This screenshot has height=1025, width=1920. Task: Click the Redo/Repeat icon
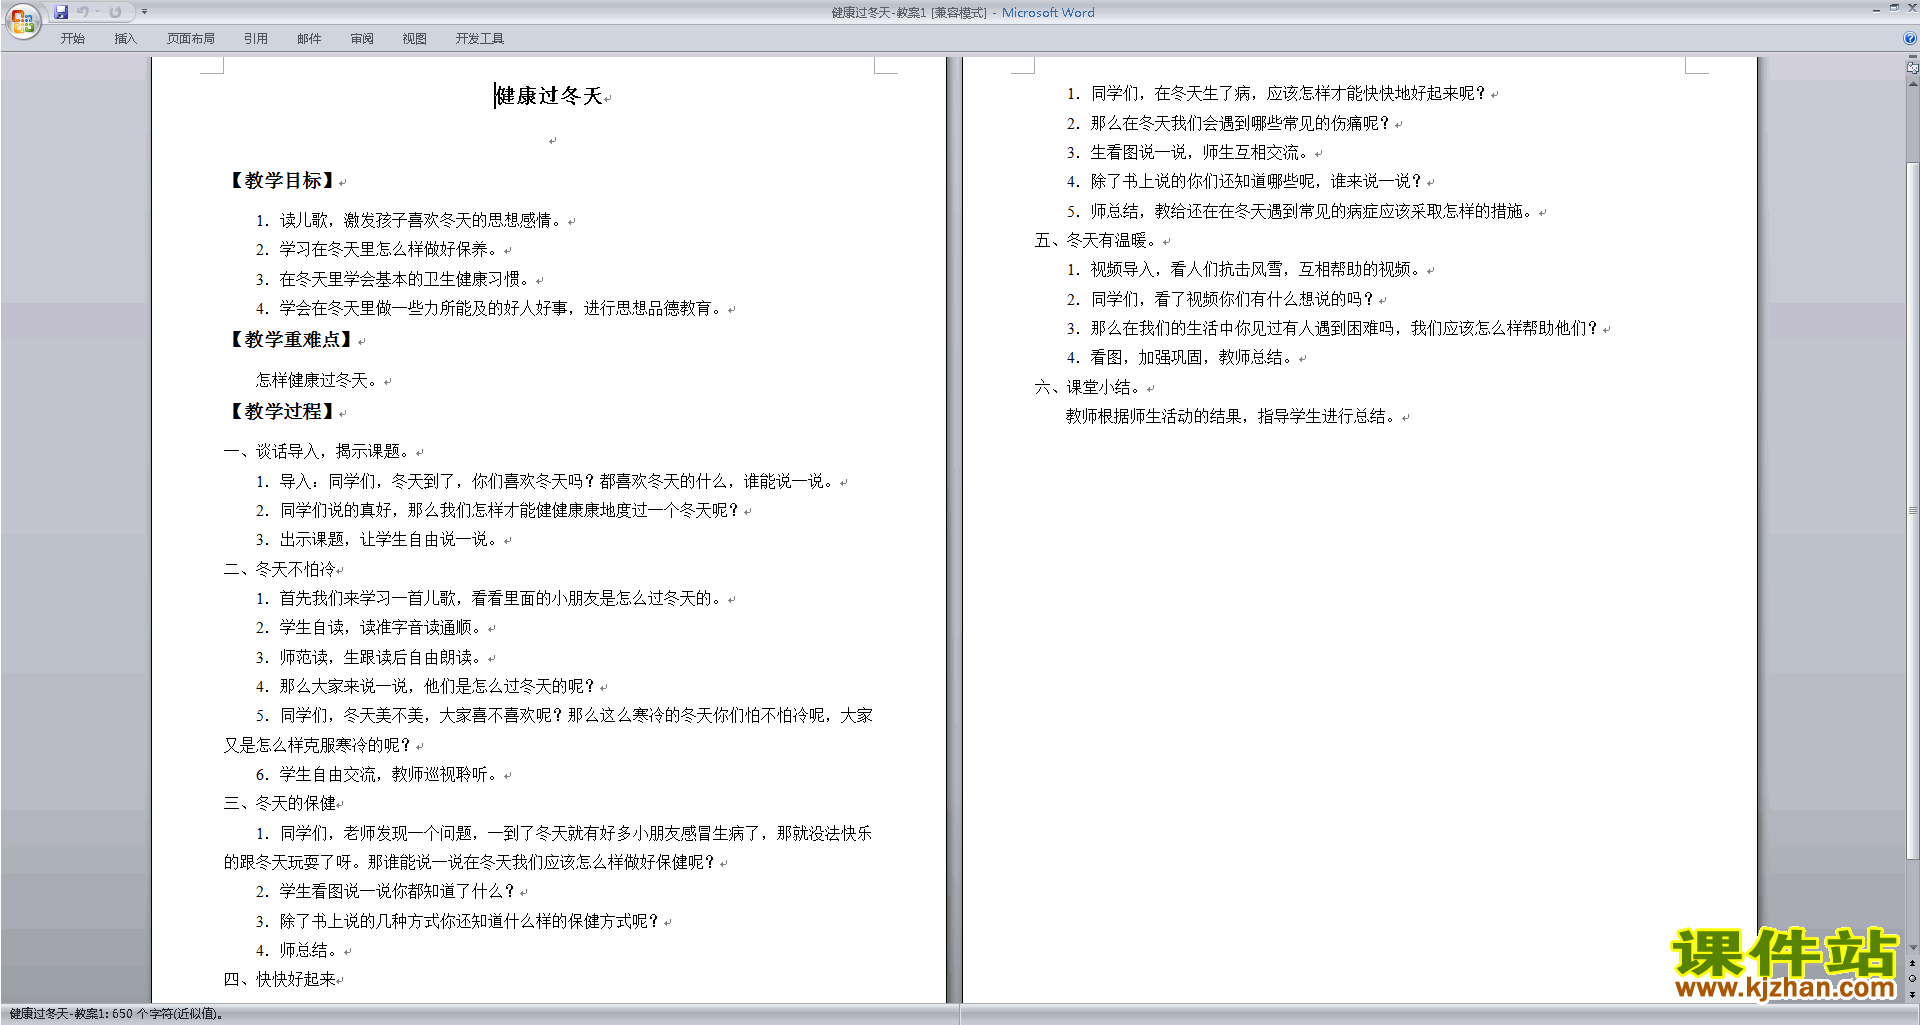(115, 12)
